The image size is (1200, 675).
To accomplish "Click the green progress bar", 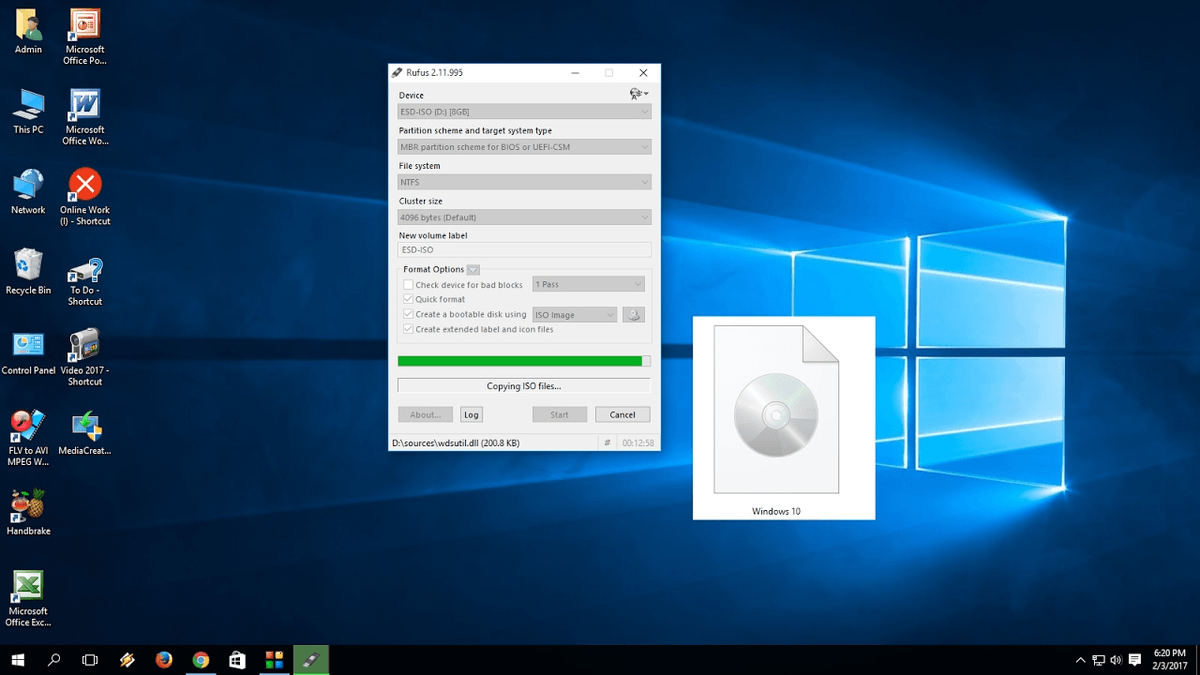I will point(520,360).
